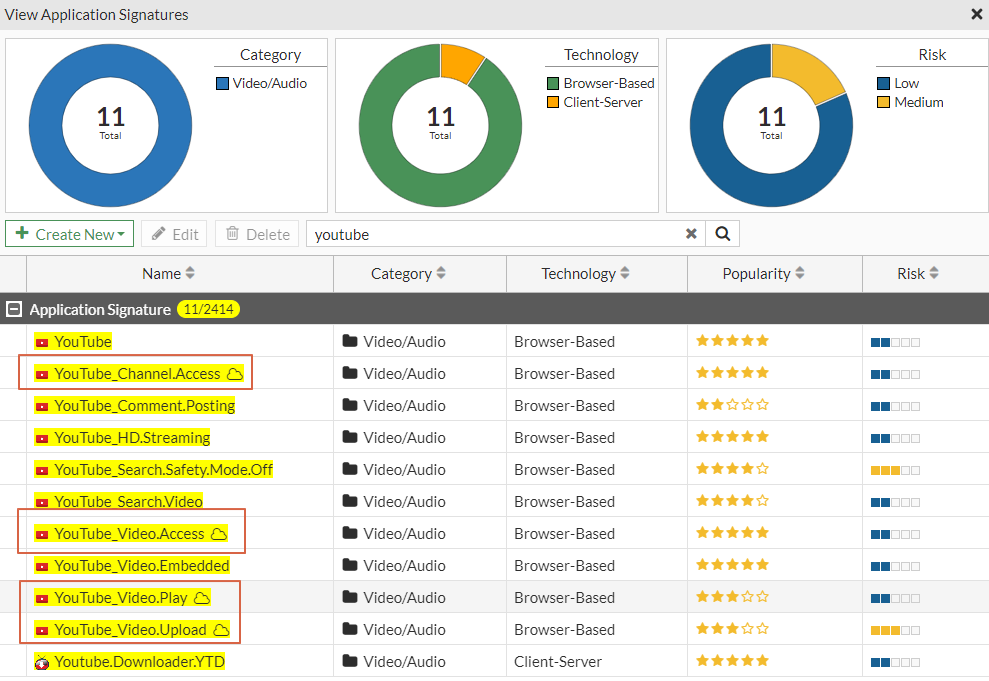
Task: Toggle Video/Audio legend in Category chart
Action: pos(262,83)
